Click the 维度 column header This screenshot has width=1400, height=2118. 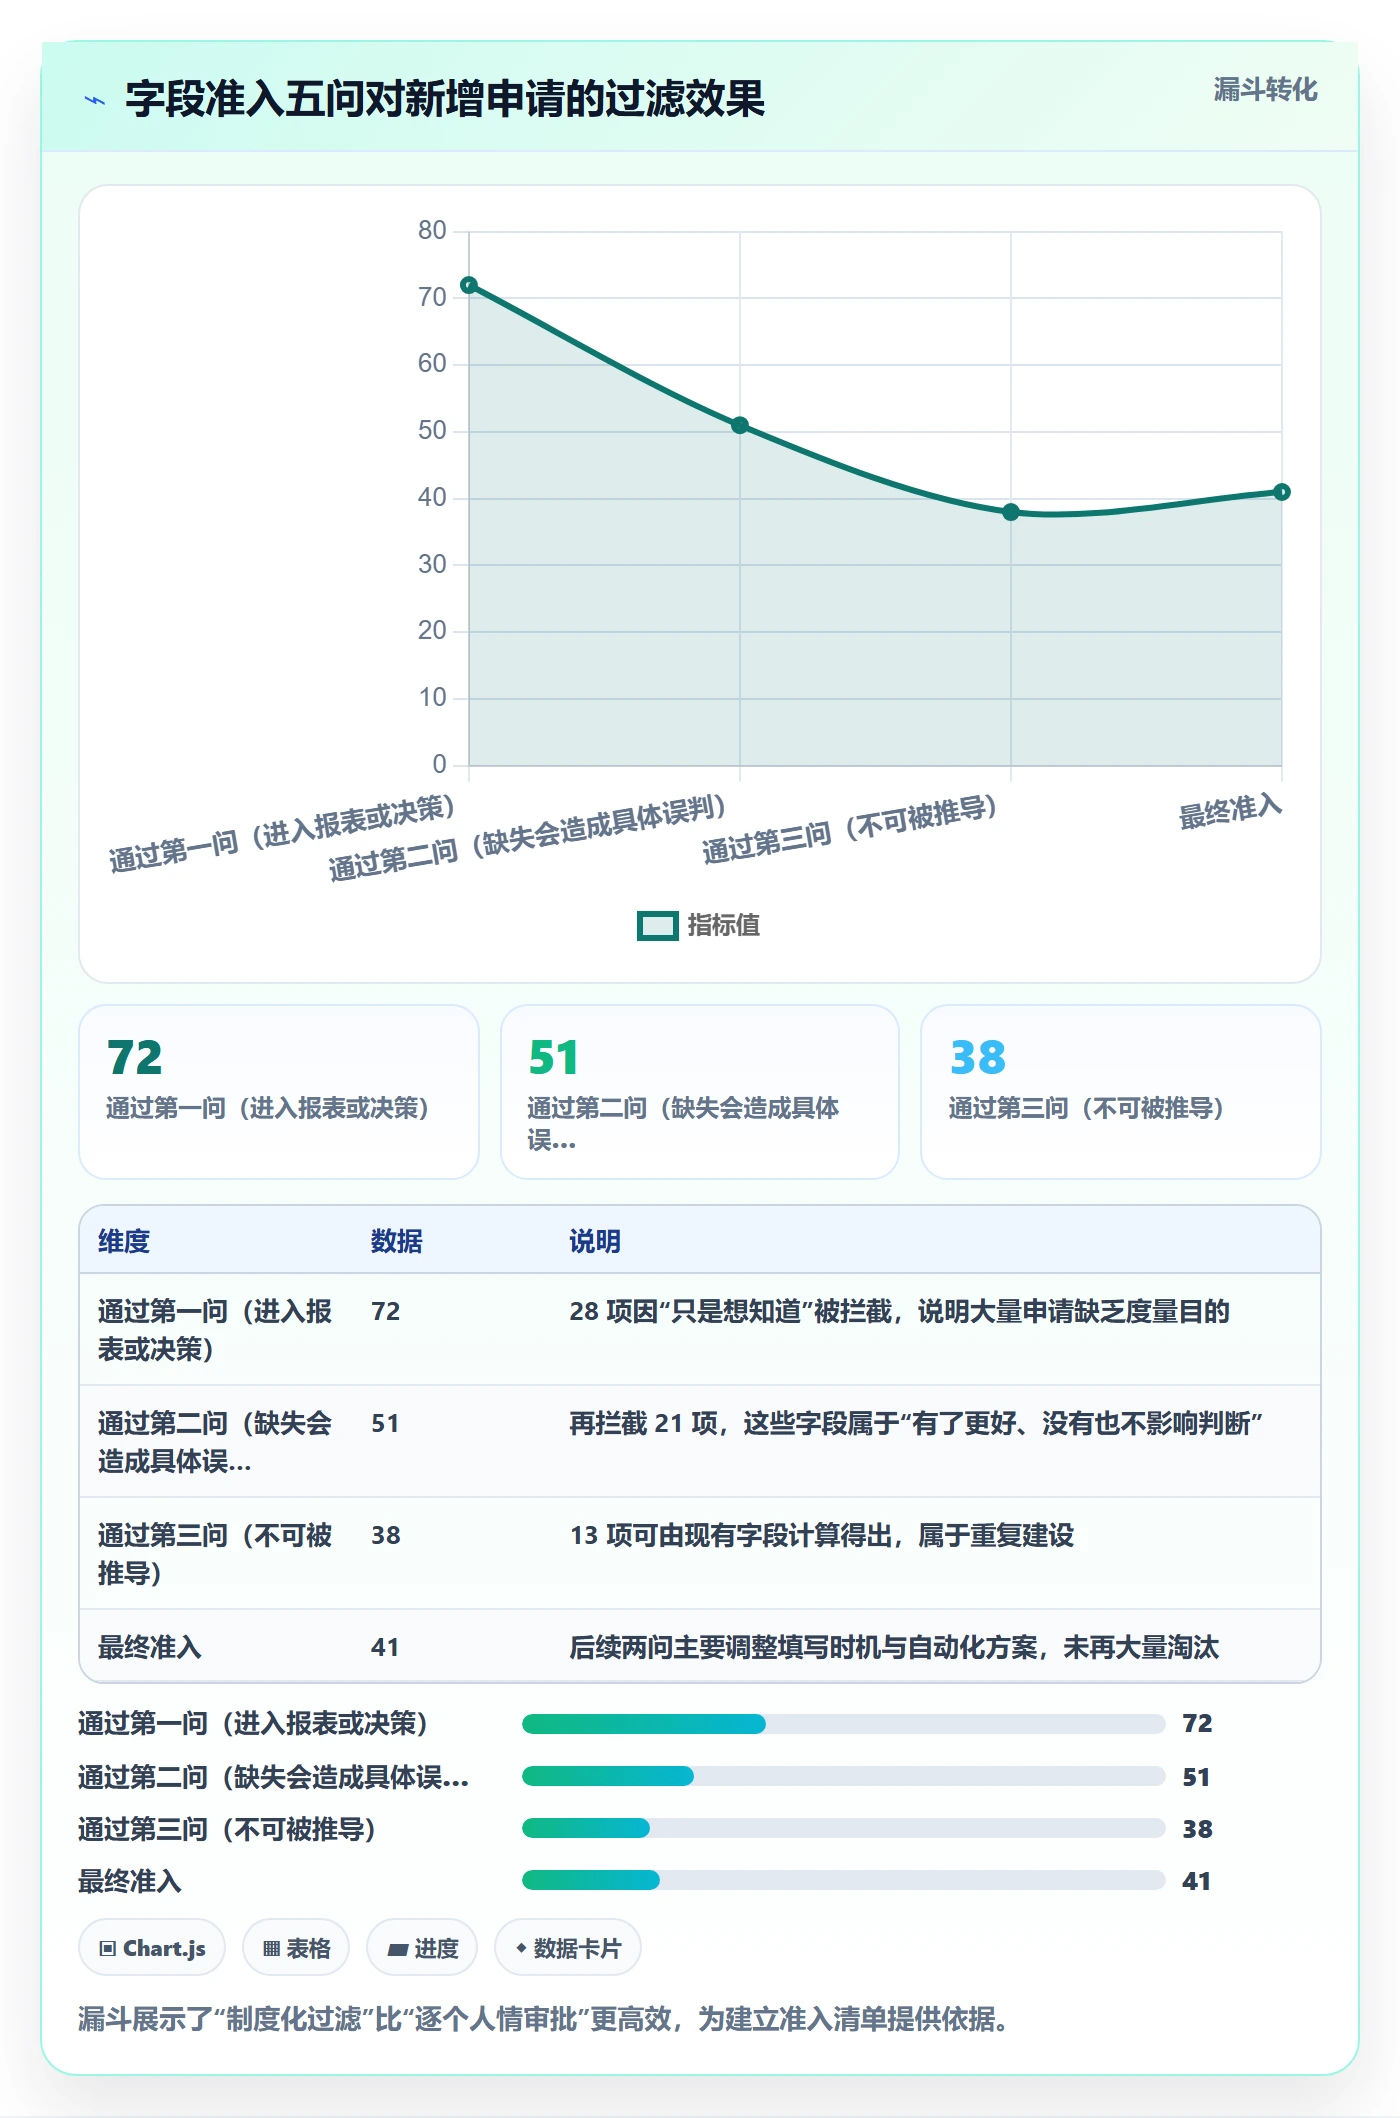(124, 1241)
